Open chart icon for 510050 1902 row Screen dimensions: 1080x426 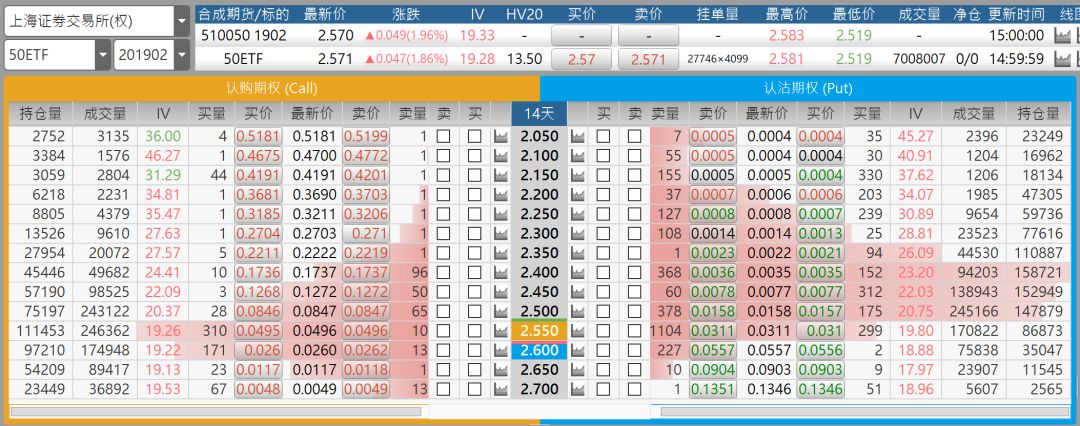coord(1063,36)
